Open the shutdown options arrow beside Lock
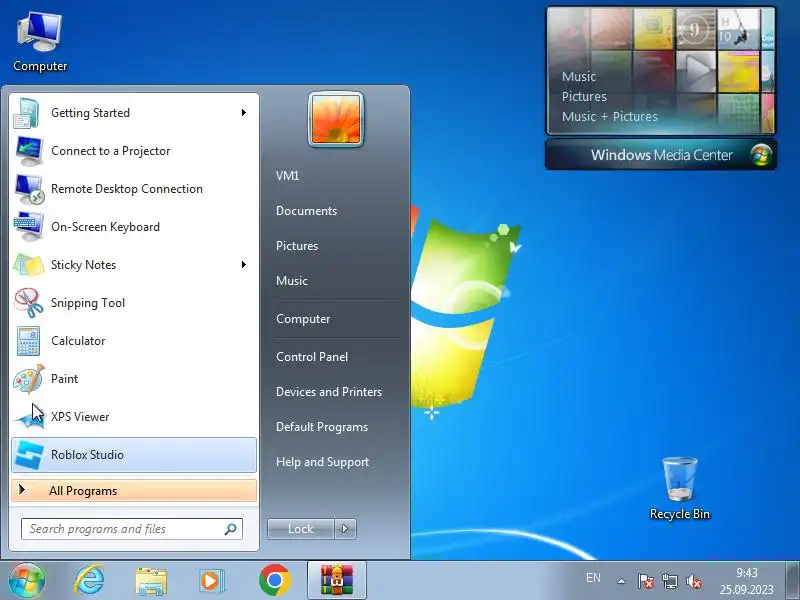This screenshot has height=600, width=800. [x=345, y=529]
